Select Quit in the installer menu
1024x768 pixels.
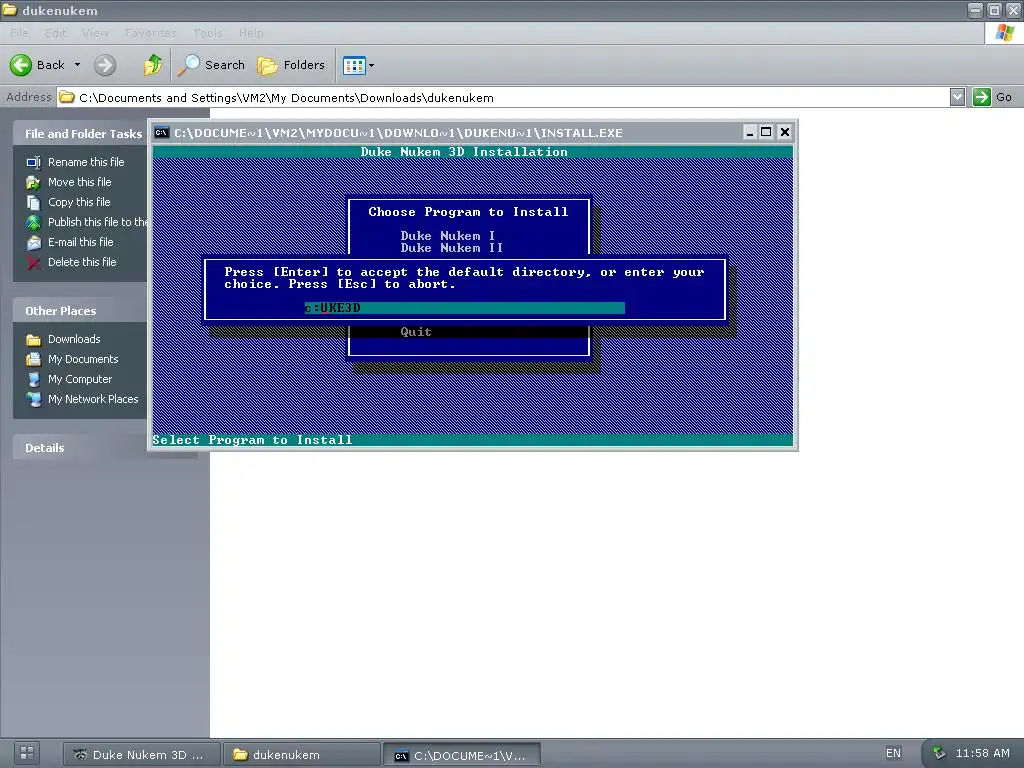(416, 332)
